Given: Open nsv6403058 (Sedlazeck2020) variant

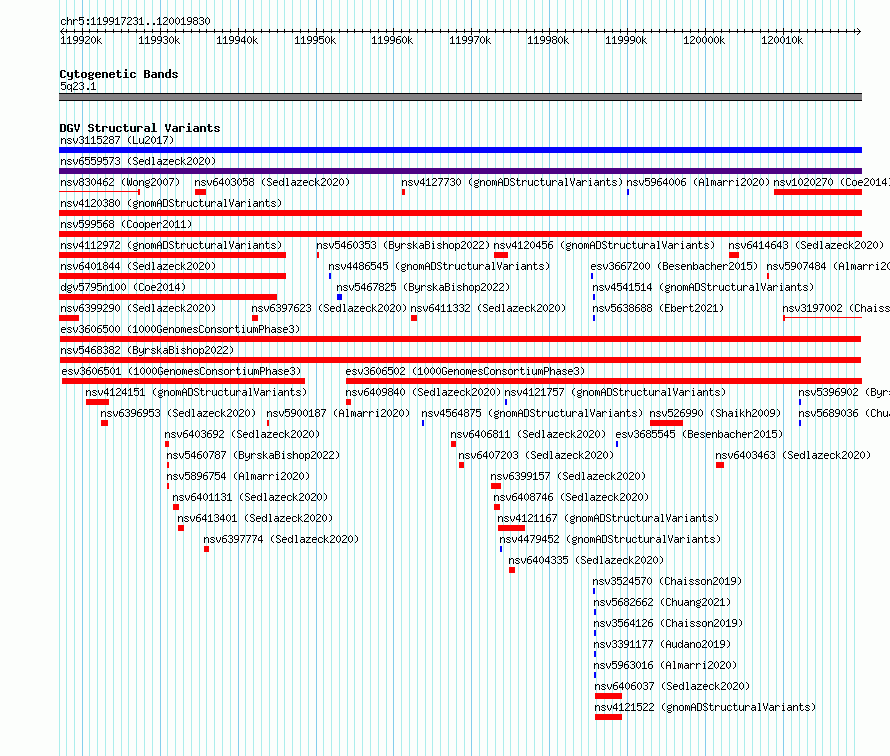Looking at the screenshot, I should coord(272,182).
